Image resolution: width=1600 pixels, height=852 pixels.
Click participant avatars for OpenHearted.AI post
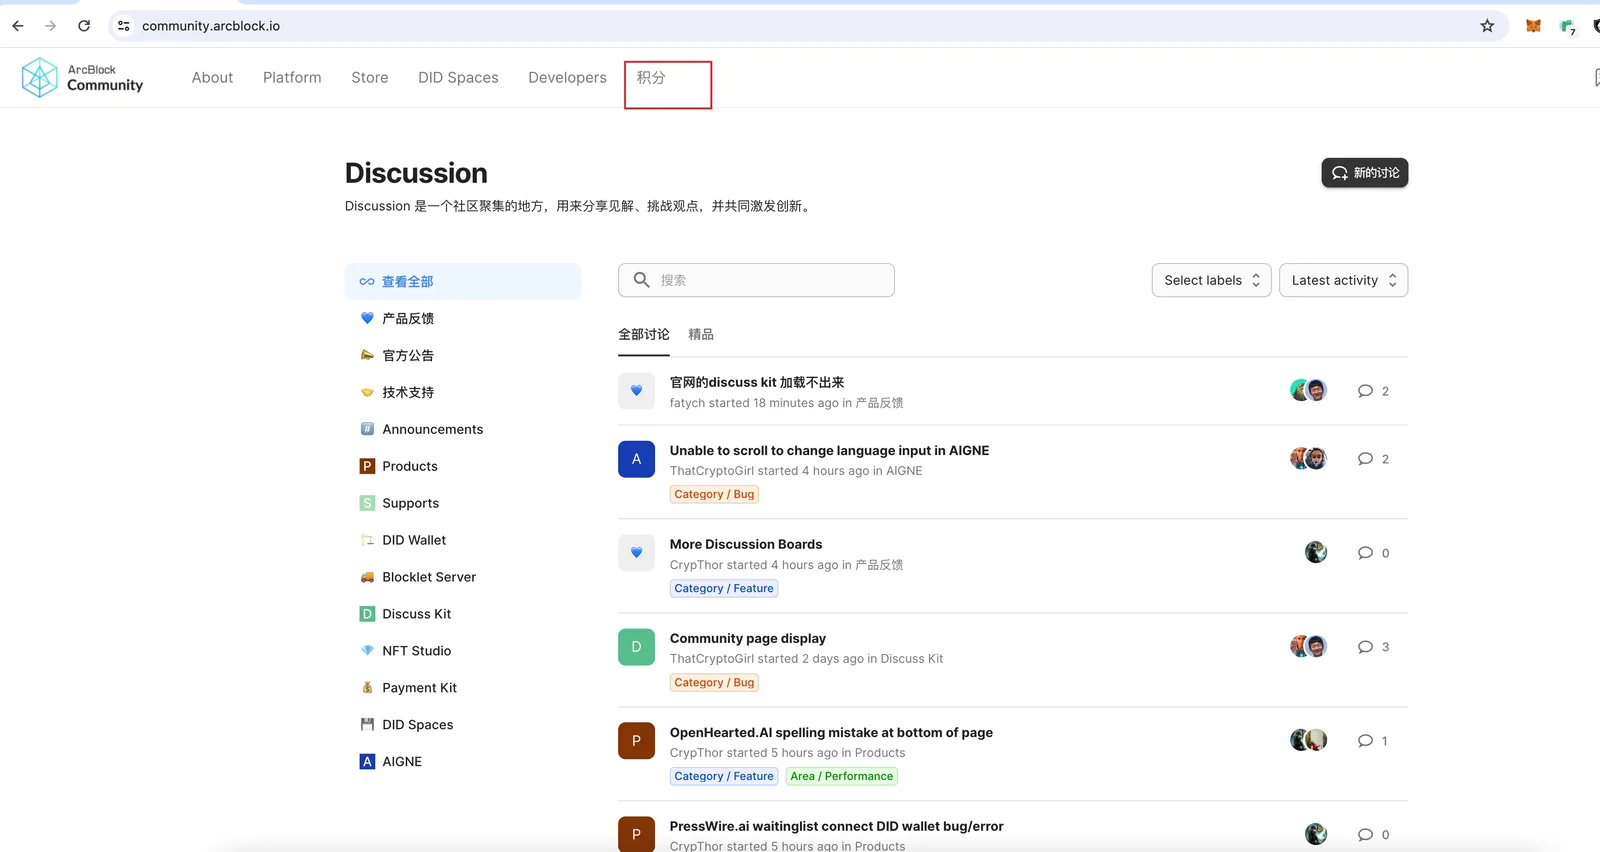pyautogui.click(x=1308, y=740)
